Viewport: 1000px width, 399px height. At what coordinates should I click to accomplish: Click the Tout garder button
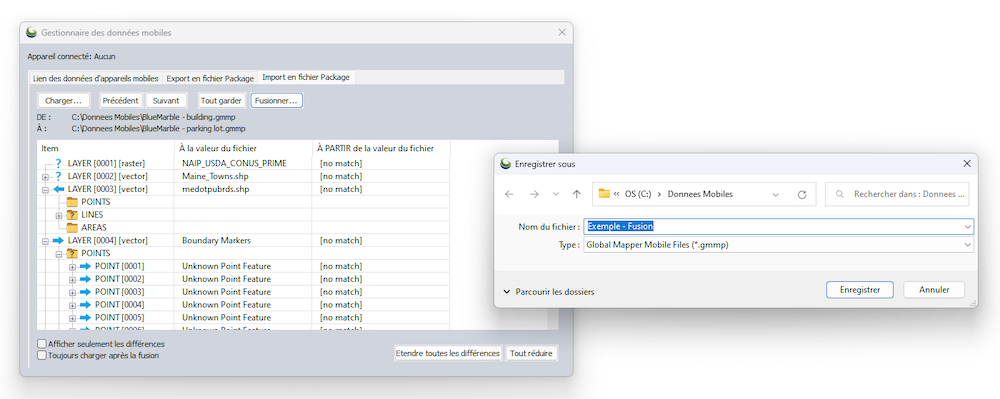pos(221,101)
